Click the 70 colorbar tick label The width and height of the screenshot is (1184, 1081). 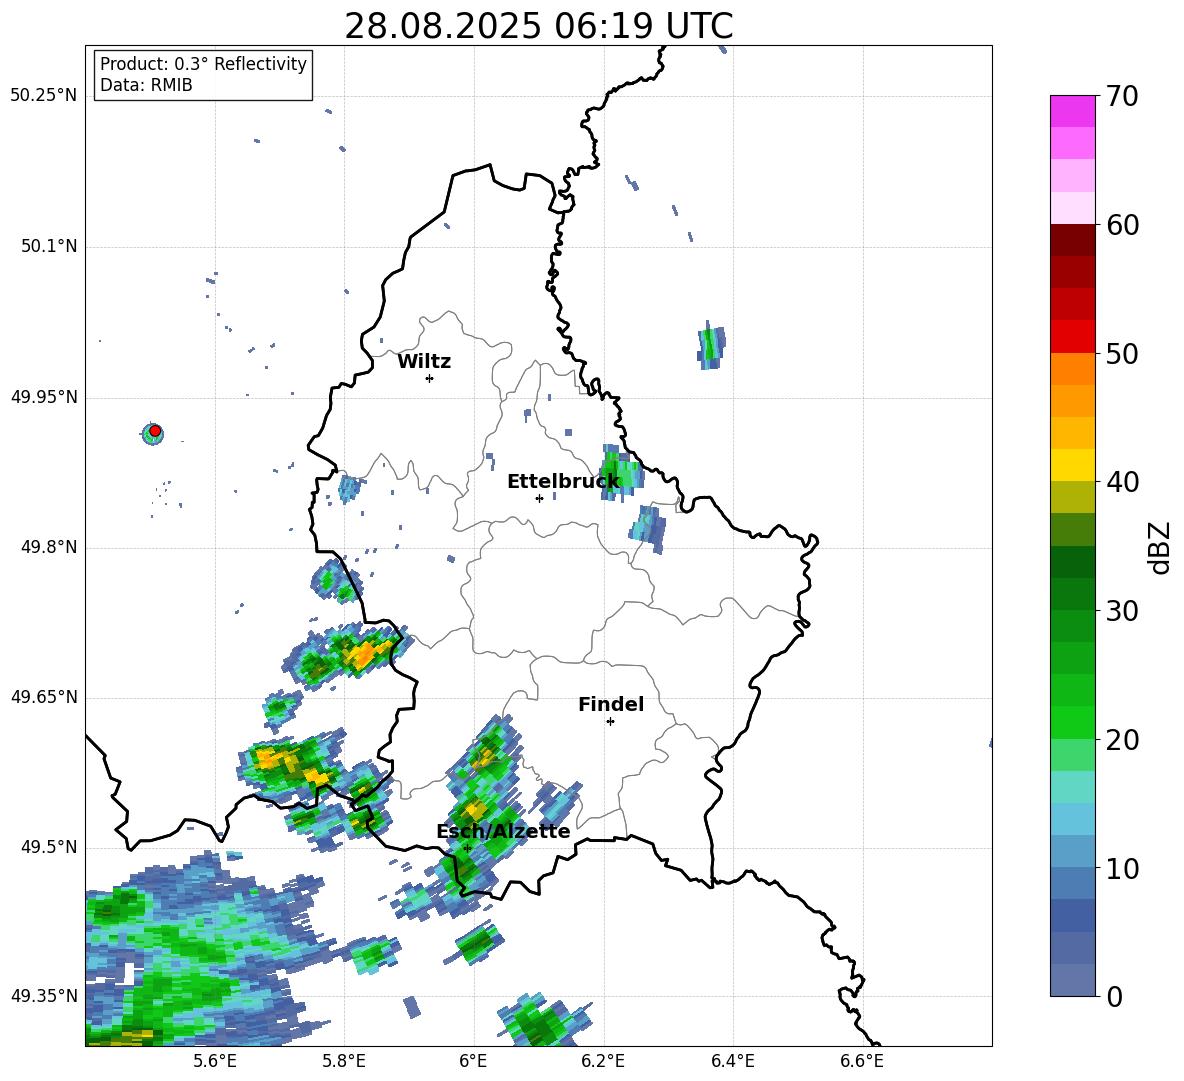point(1122,96)
